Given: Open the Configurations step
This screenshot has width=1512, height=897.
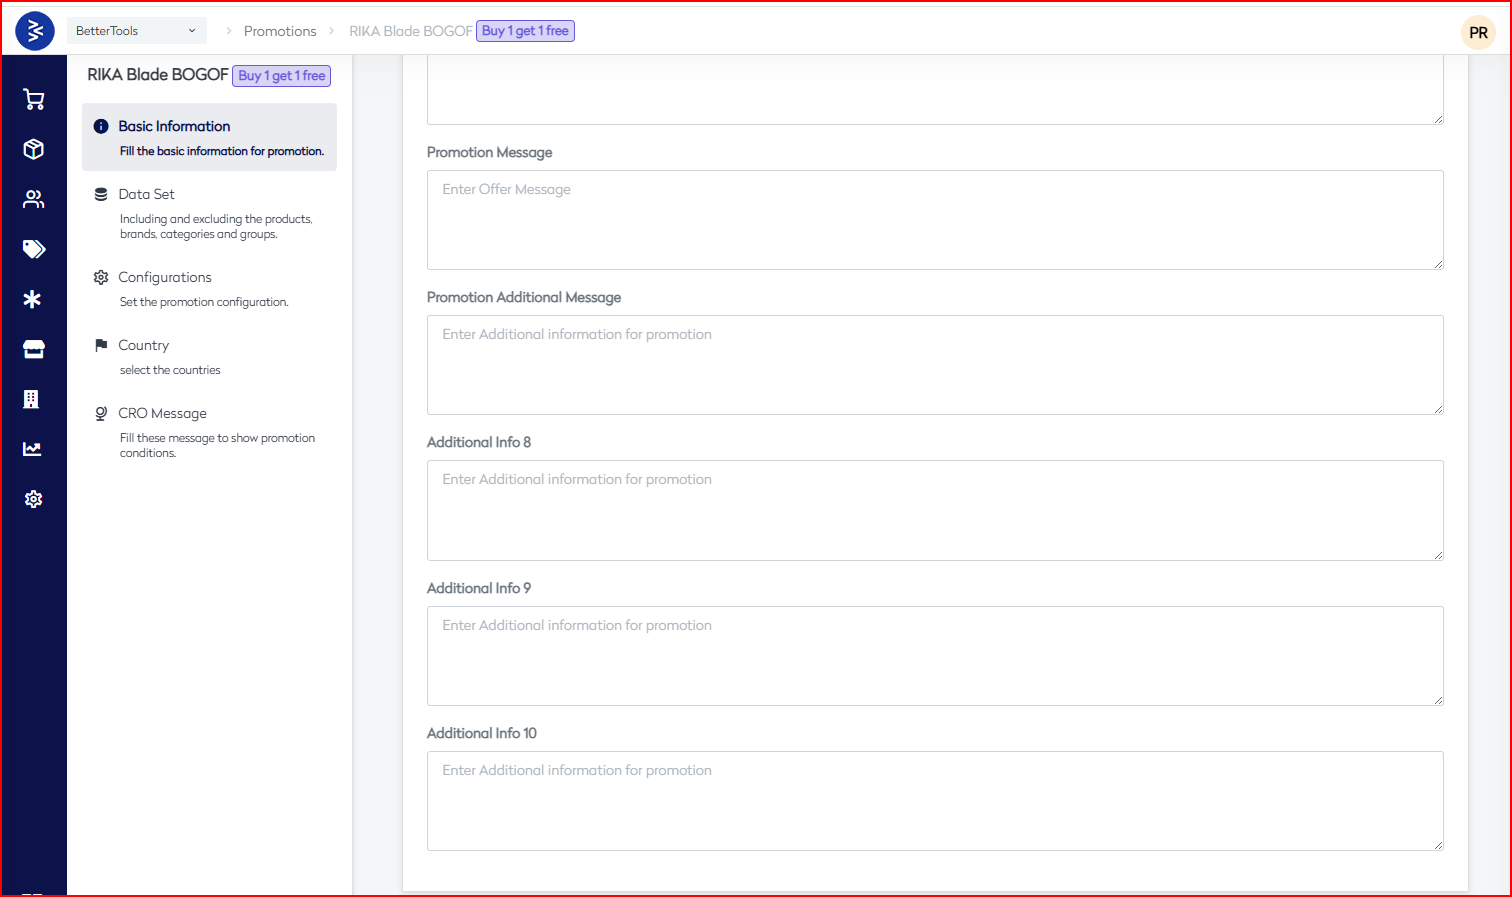Looking at the screenshot, I should [x=165, y=277].
